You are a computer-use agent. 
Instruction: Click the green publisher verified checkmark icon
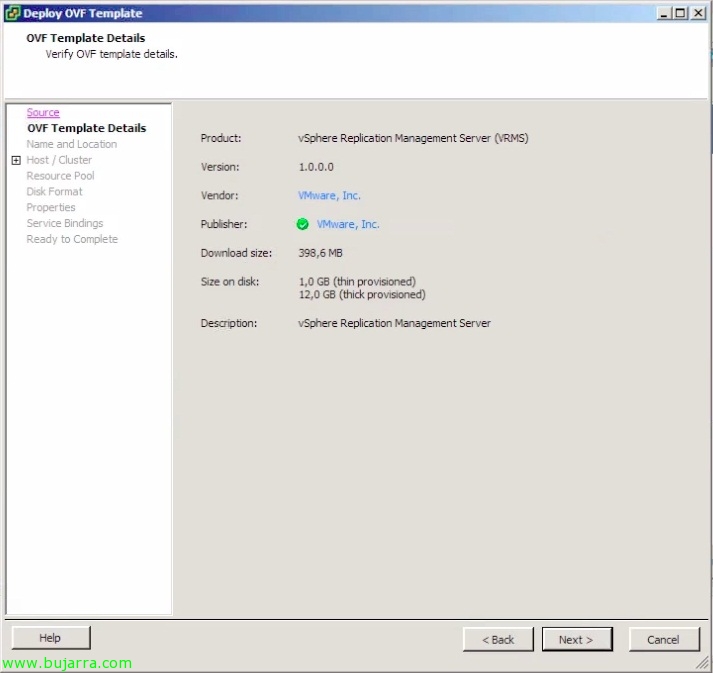302,224
